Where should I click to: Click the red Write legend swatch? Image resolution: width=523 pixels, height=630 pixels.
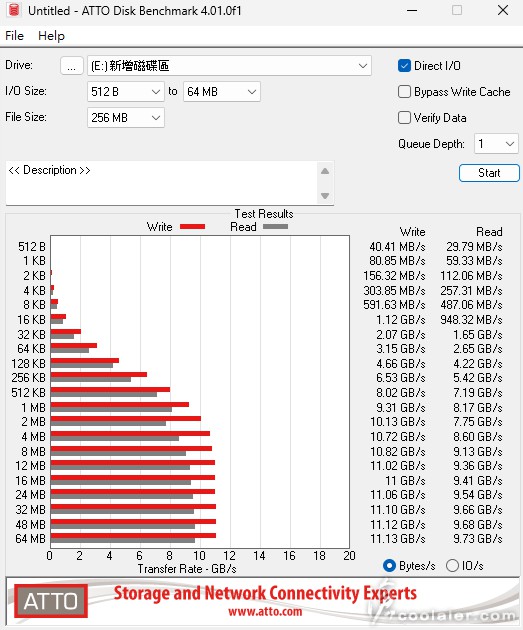coord(192,227)
